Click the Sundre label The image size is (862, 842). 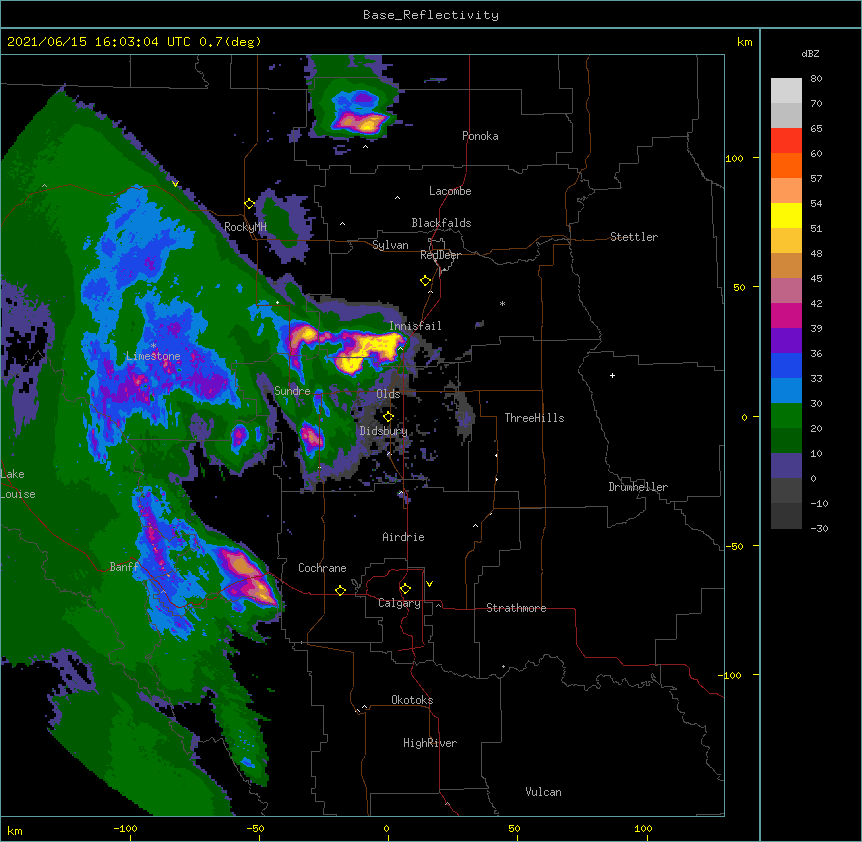tap(292, 391)
